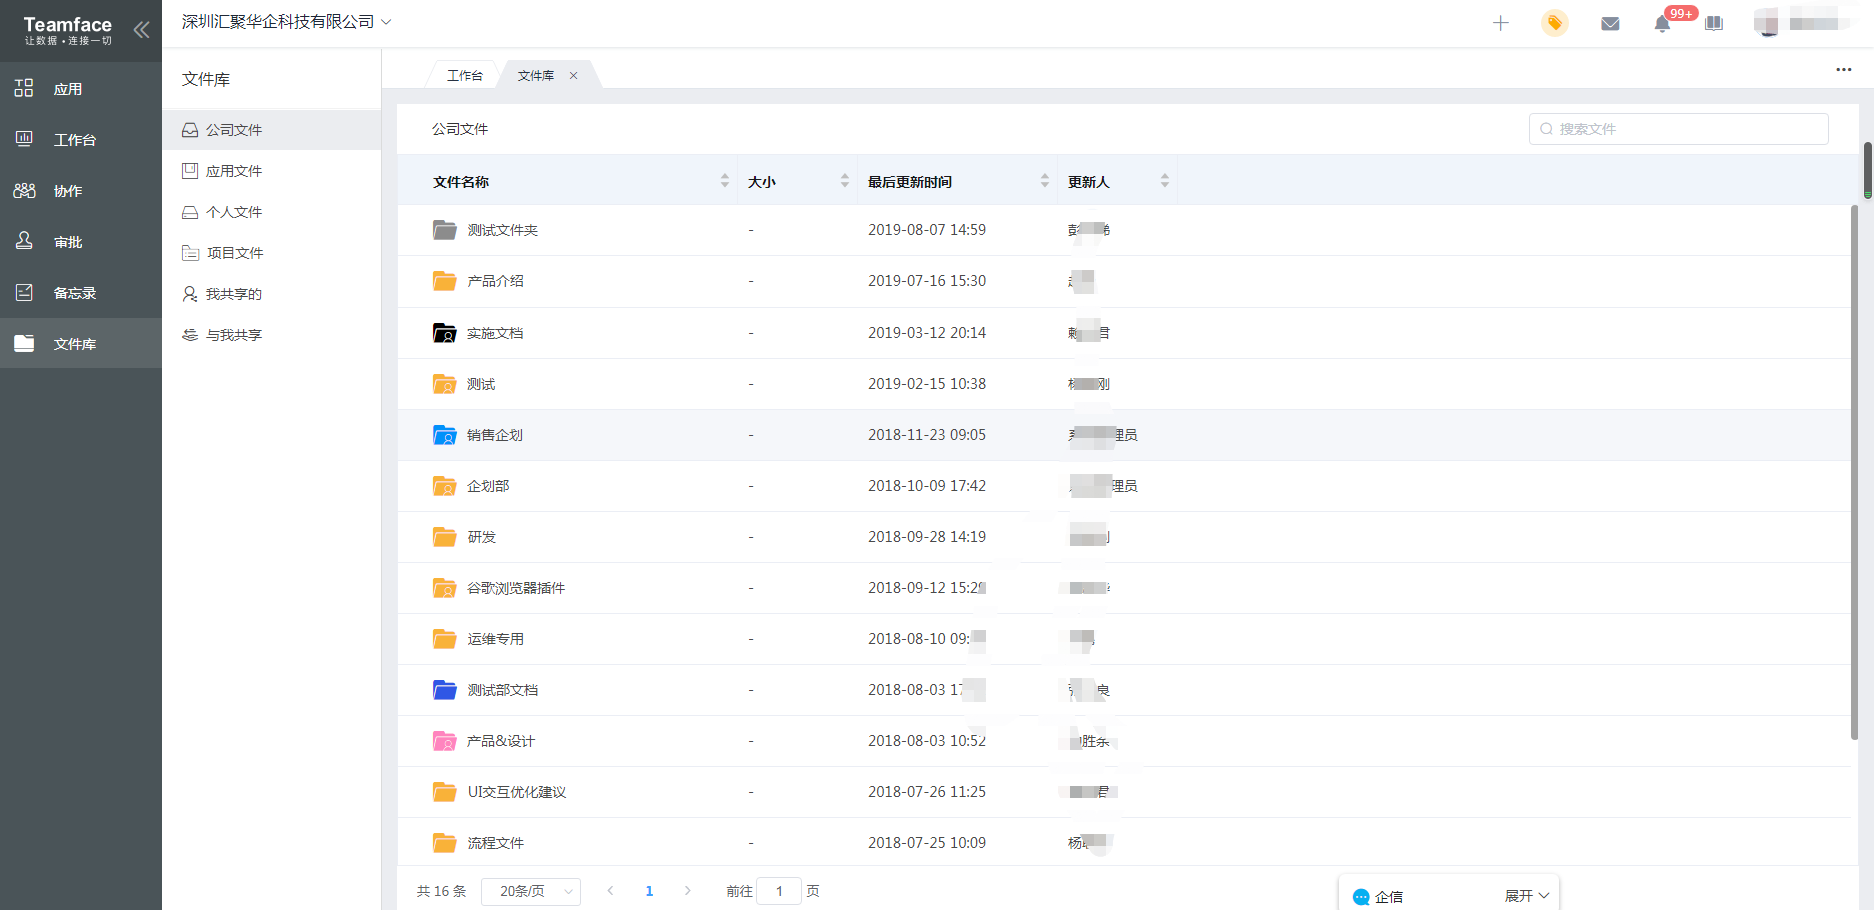The width and height of the screenshot is (1874, 910).
Task: Sort by 最后更新时间 column arrows
Action: [1044, 181]
